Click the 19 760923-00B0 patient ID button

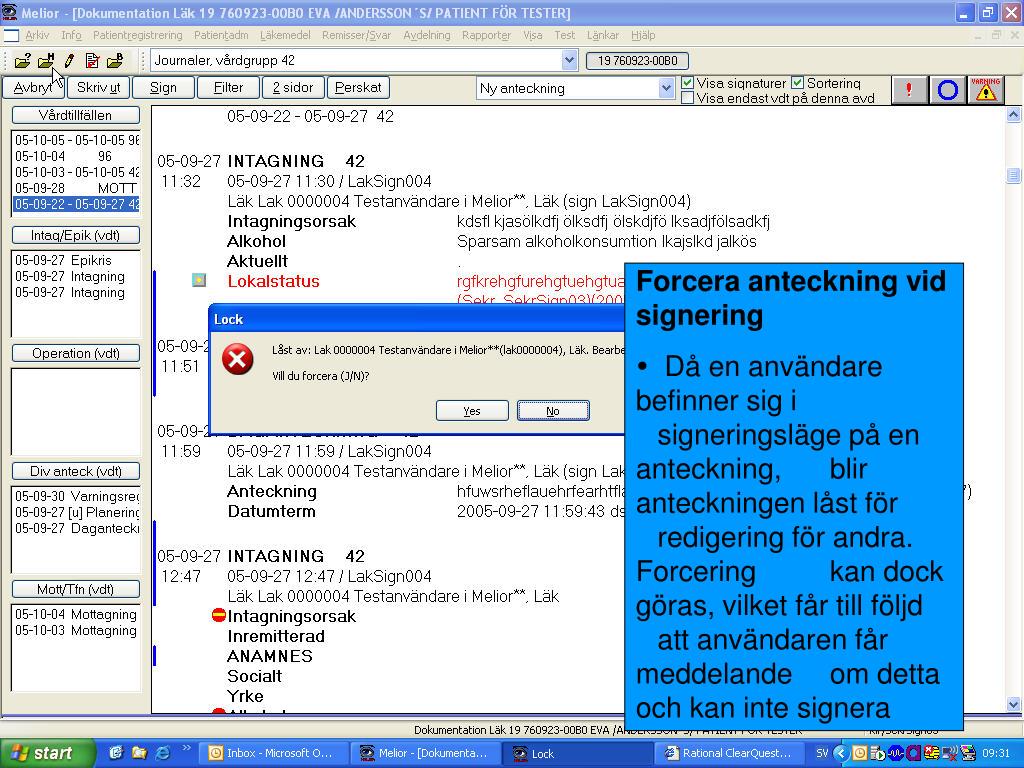point(637,61)
